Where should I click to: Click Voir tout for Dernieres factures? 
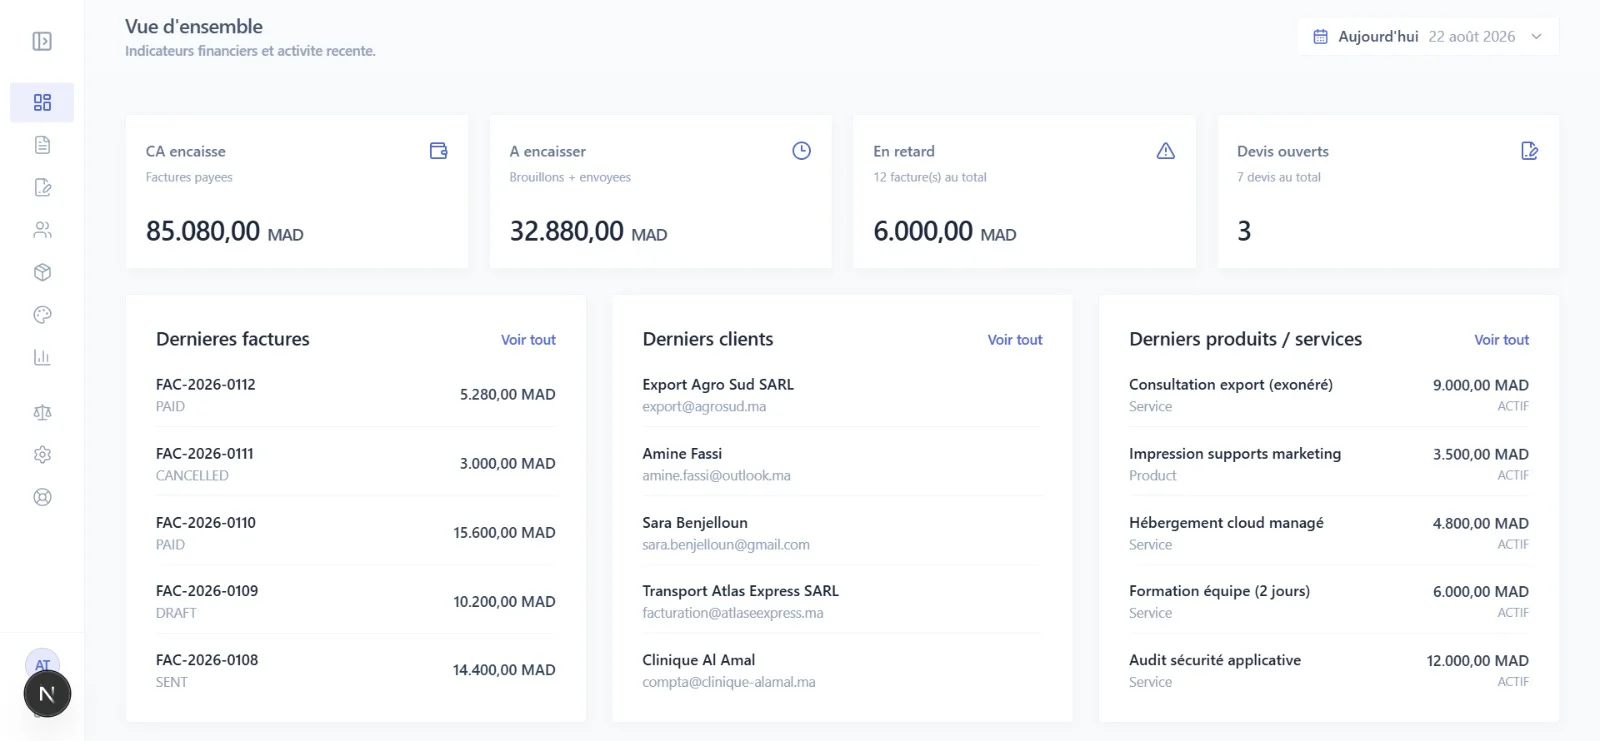[x=528, y=340]
